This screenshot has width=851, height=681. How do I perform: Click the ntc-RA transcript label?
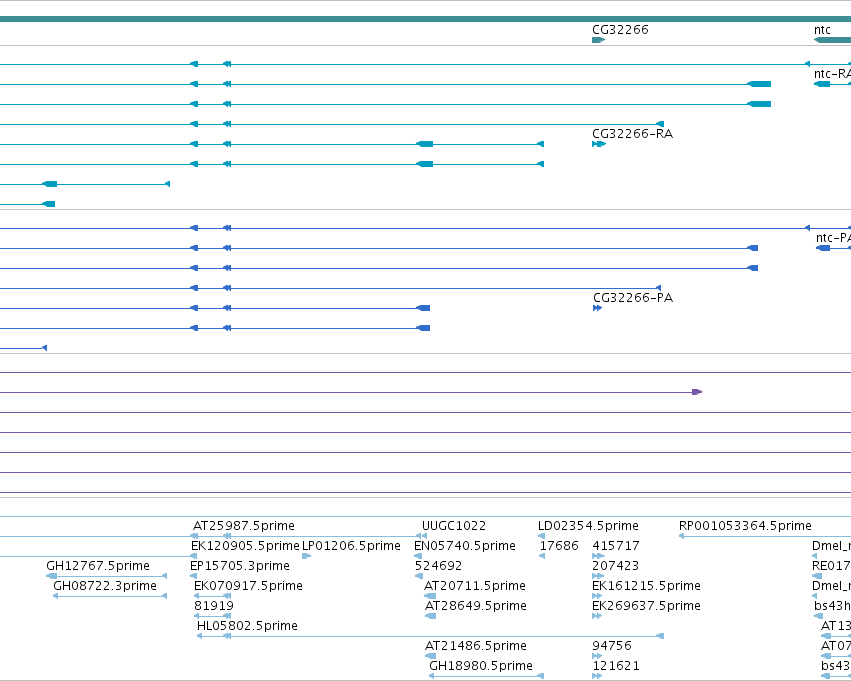click(x=833, y=74)
